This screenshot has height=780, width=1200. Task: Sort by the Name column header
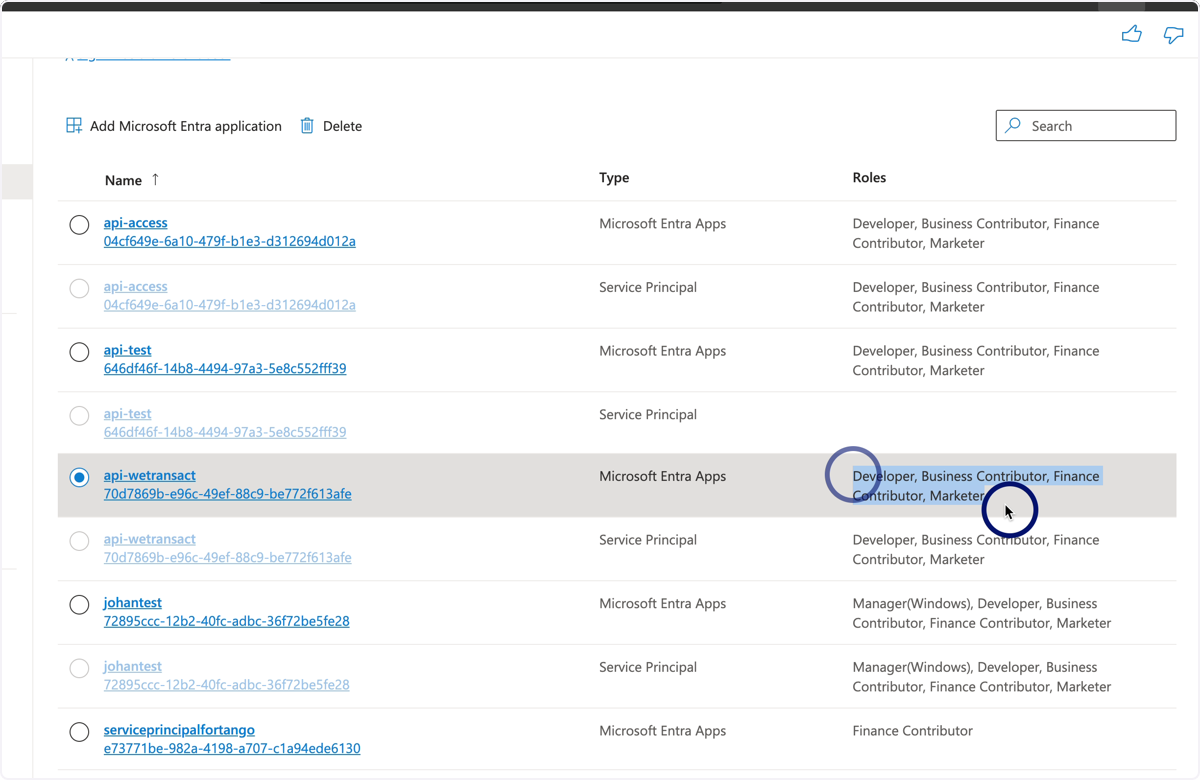[x=123, y=180]
